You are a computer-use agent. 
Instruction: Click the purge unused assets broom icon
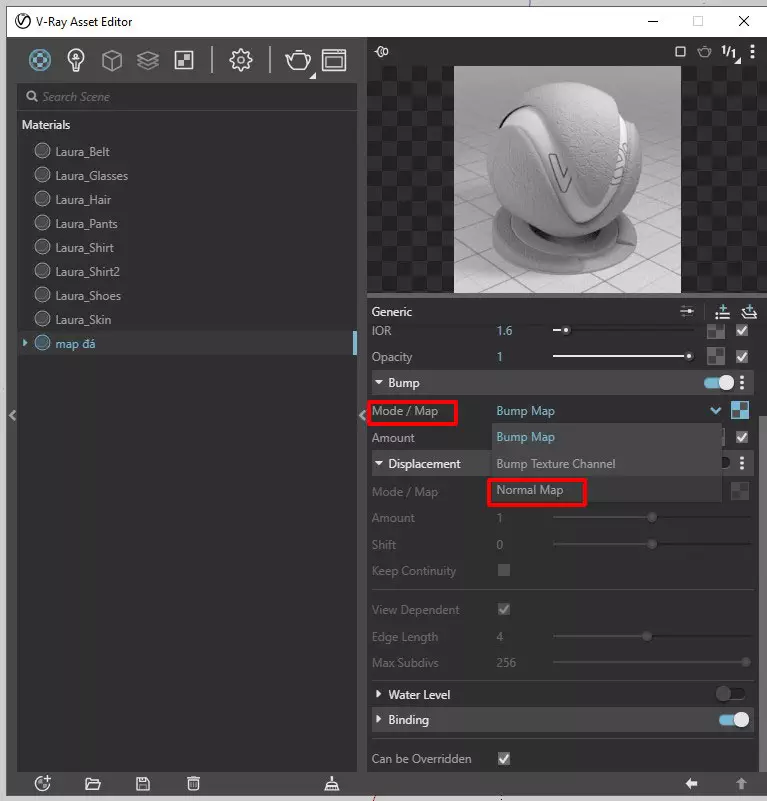click(x=332, y=783)
